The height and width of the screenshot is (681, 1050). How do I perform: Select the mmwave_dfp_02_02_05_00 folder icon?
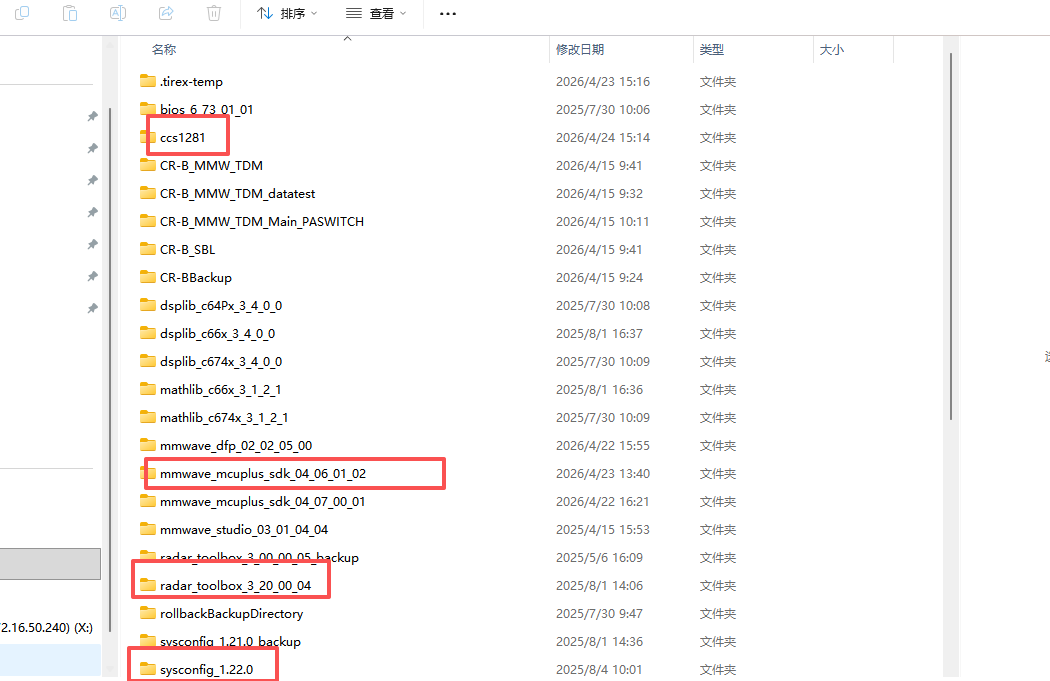pos(148,445)
